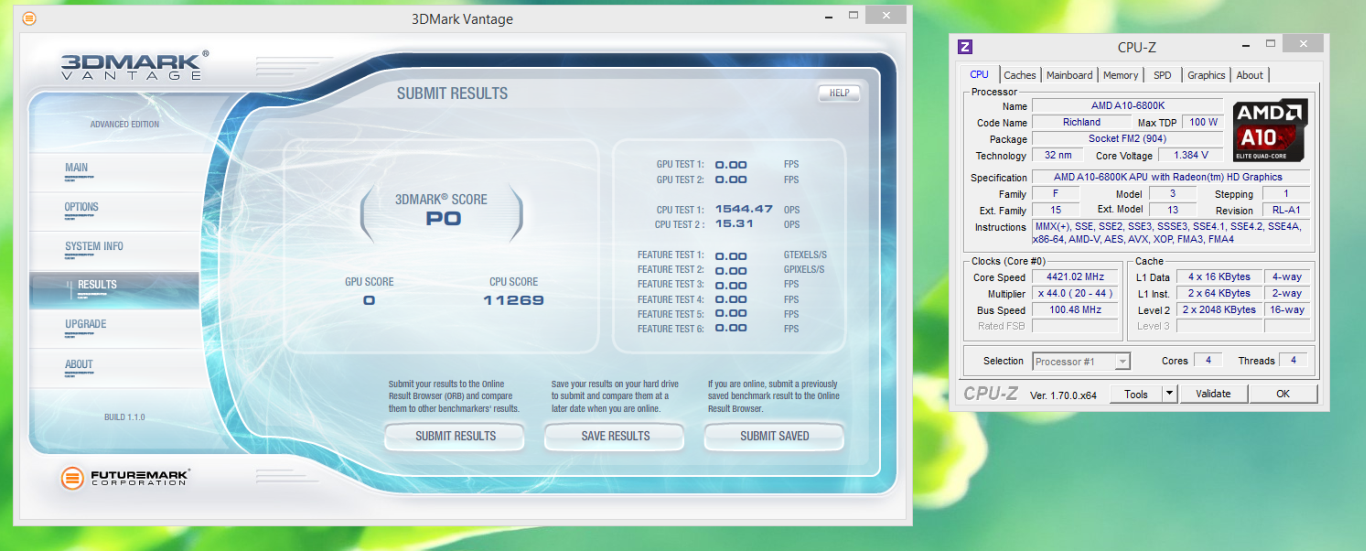Viewport: 1366px width, 551px height.
Task: Click the 3DMark Vantage logo
Action: [134, 65]
